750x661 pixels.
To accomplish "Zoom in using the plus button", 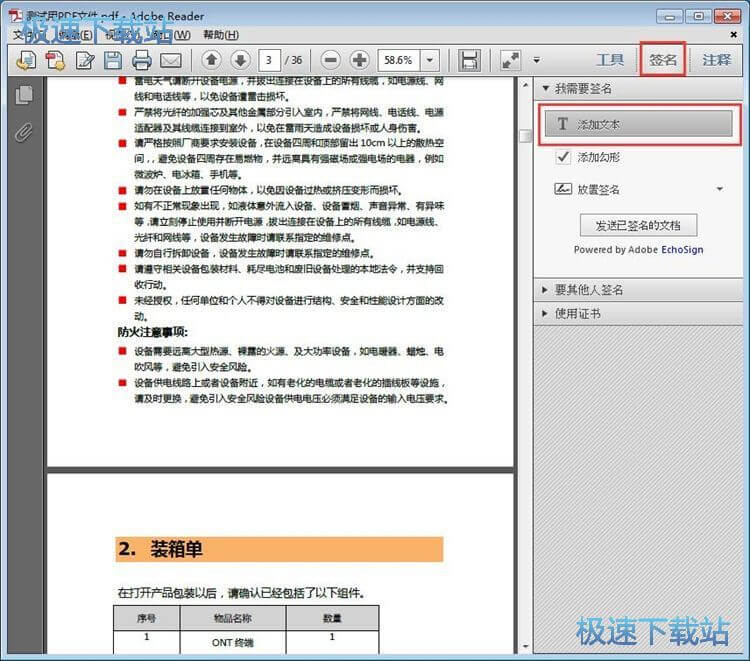I will [x=360, y=60].
